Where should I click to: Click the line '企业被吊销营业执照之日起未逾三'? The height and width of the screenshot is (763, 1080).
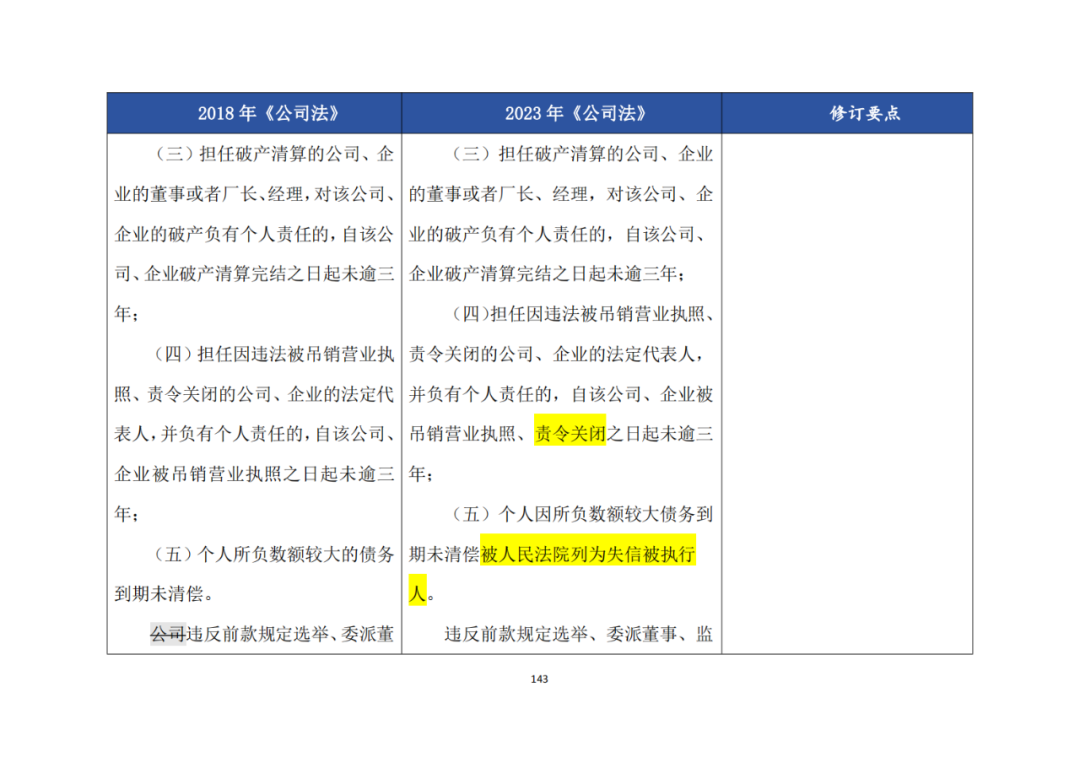tap(254, 474)
